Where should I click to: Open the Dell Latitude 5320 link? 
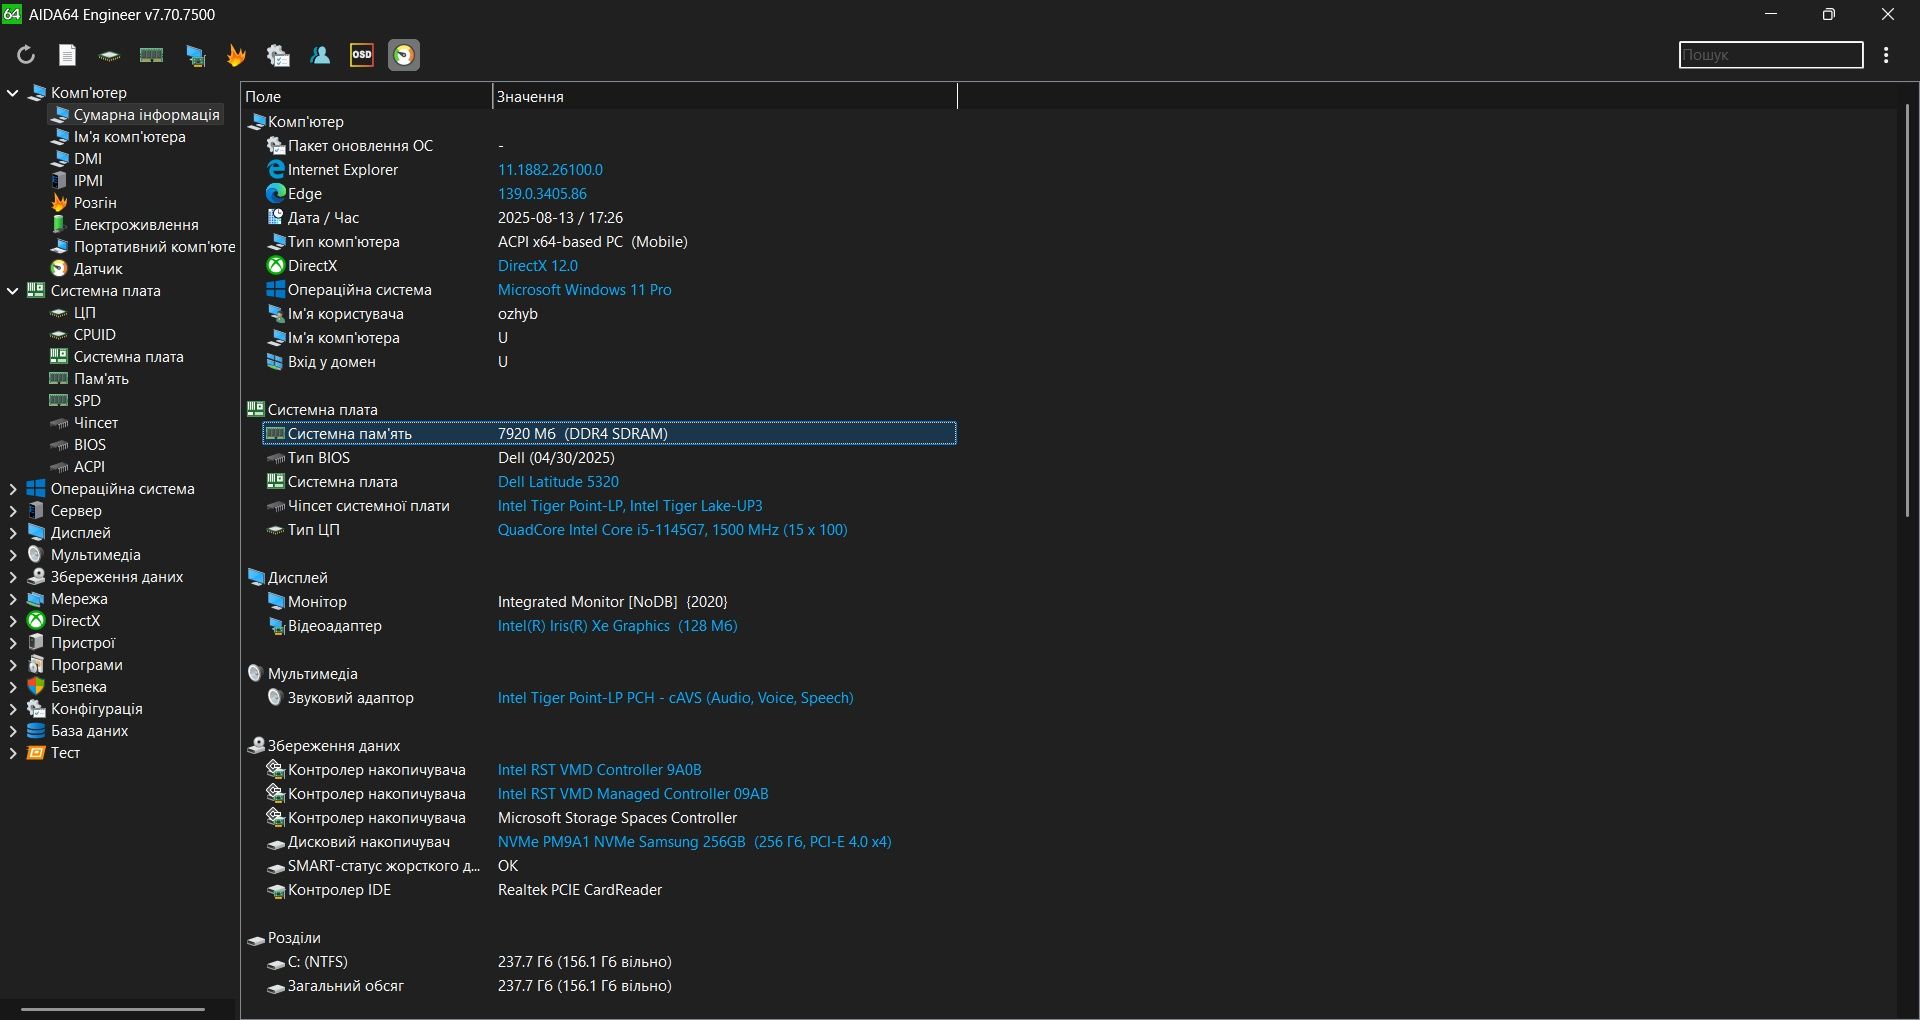point(558,482)
